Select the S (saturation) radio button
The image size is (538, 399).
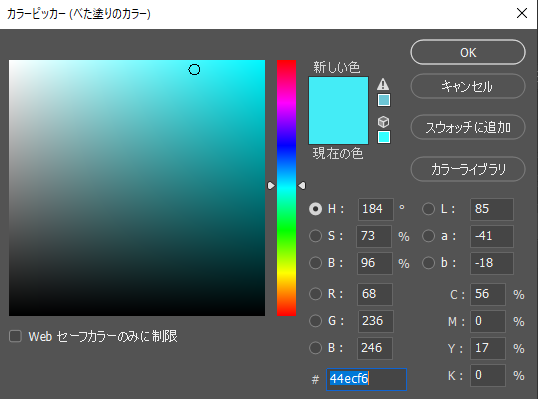coord(315,236)
